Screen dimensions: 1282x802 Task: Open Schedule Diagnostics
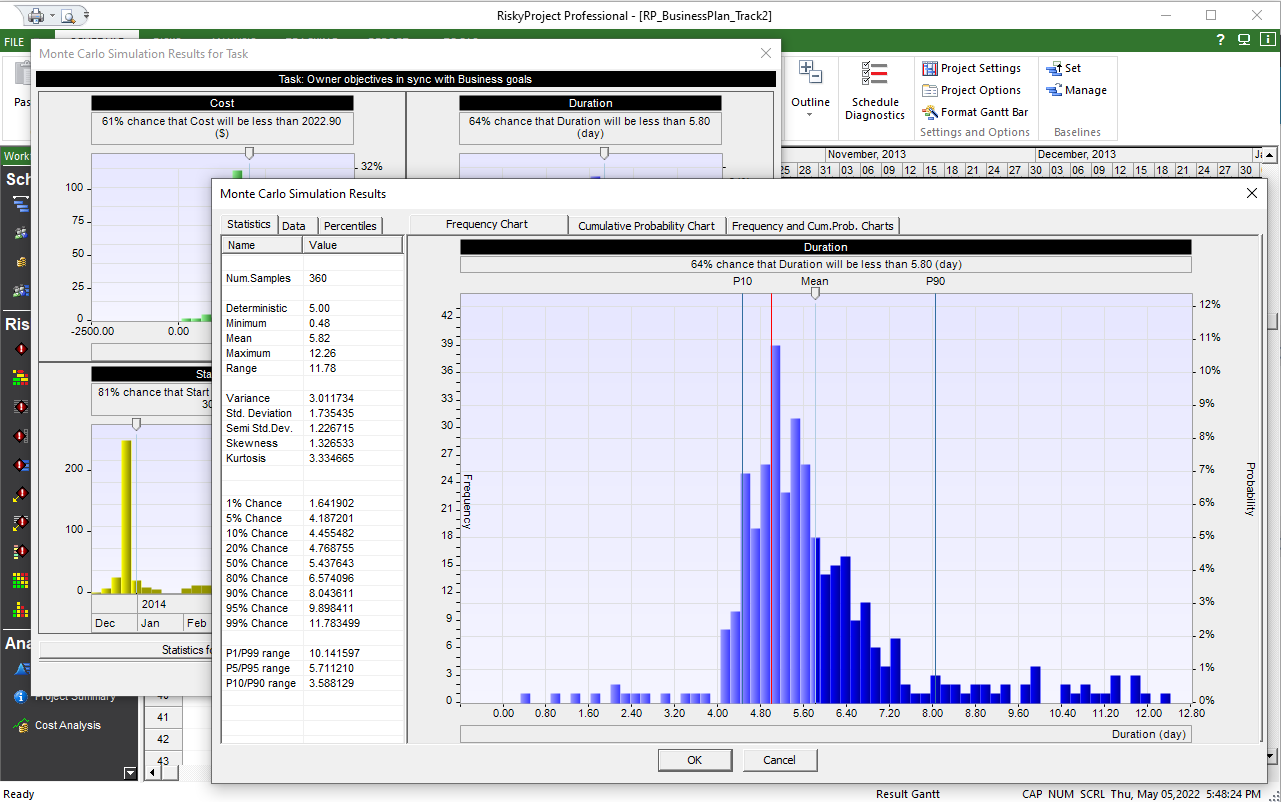[x=875, y=90]
